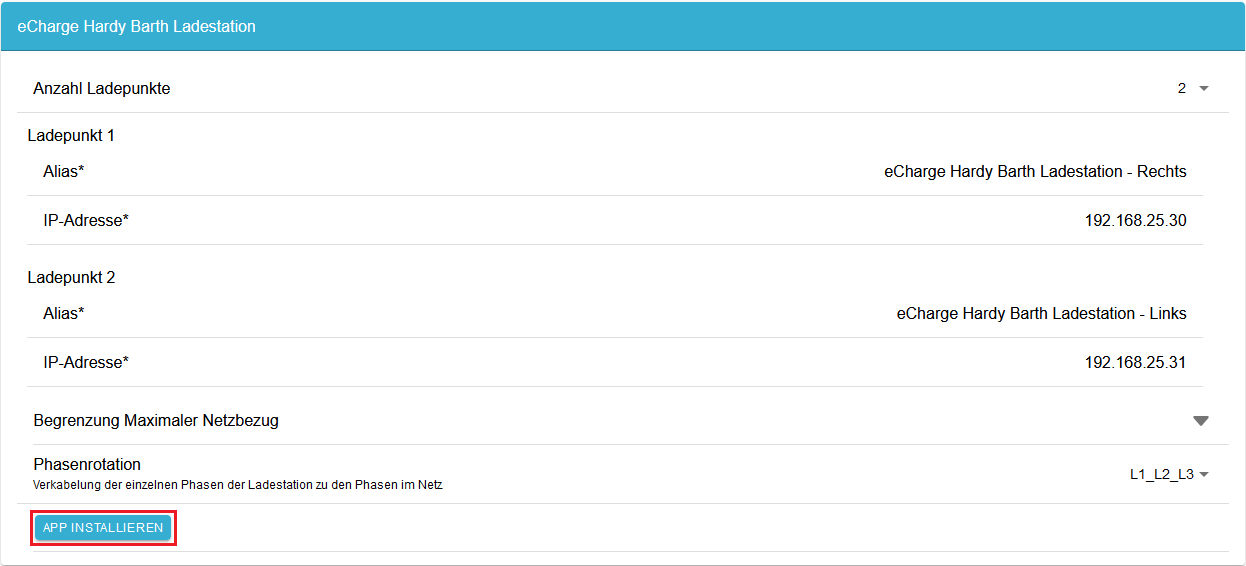Click the Ladepunkt 1 heading
Image resolution: width=1246 pixels, height=566 pixels.
click(71, 136)
